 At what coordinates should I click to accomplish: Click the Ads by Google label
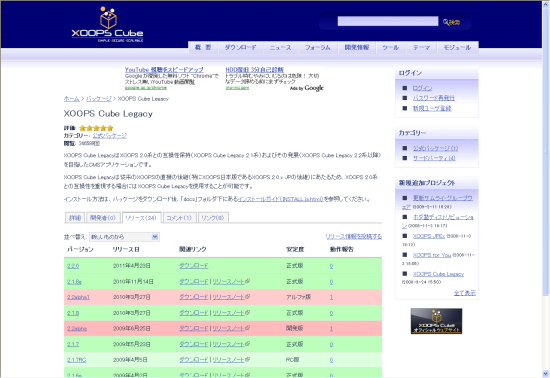tap(307, 88)
